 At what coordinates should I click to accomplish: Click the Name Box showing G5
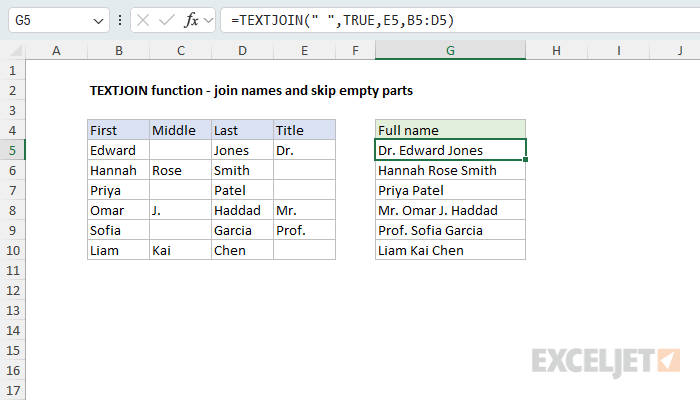tap(58, 20)
